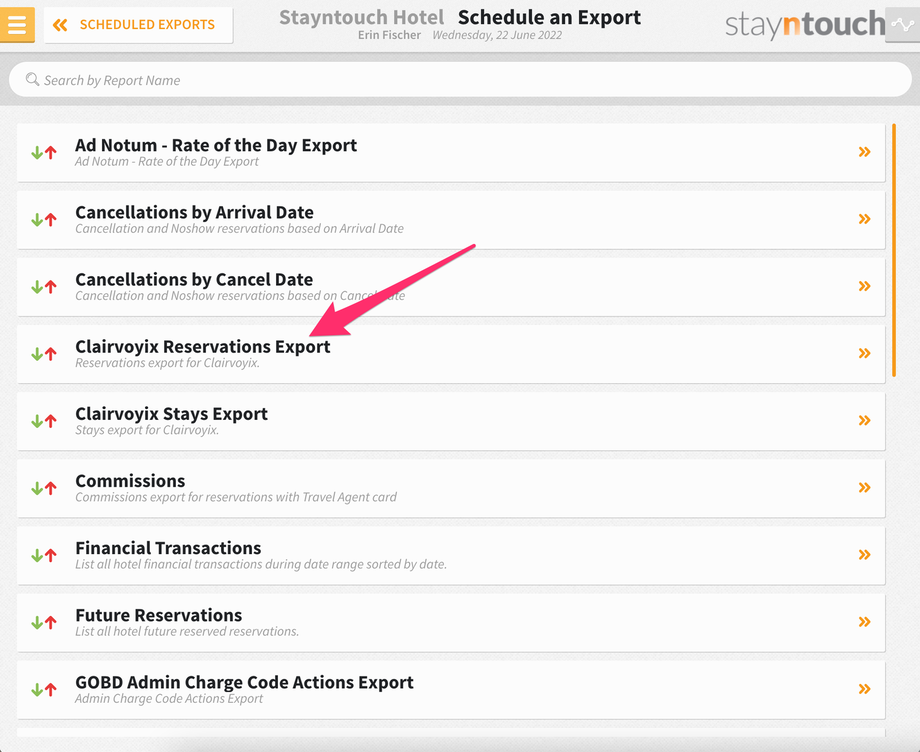
Task: Select Cancellations by Arrival Date title
Action: [x=194, y=212]
